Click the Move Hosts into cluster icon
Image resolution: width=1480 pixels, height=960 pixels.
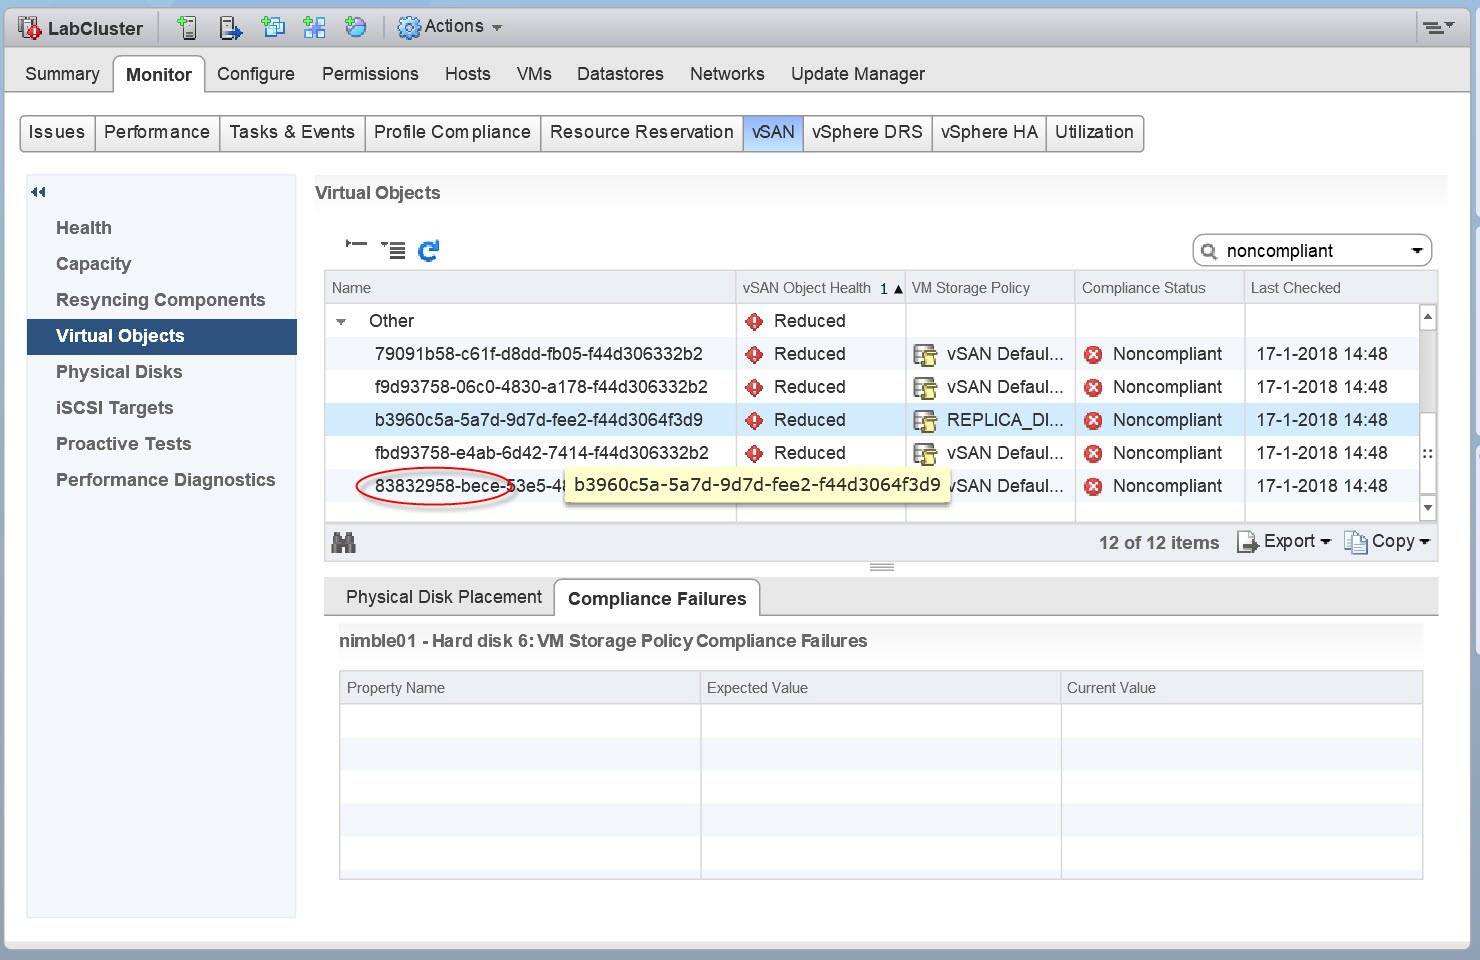(x=230, y=28)
